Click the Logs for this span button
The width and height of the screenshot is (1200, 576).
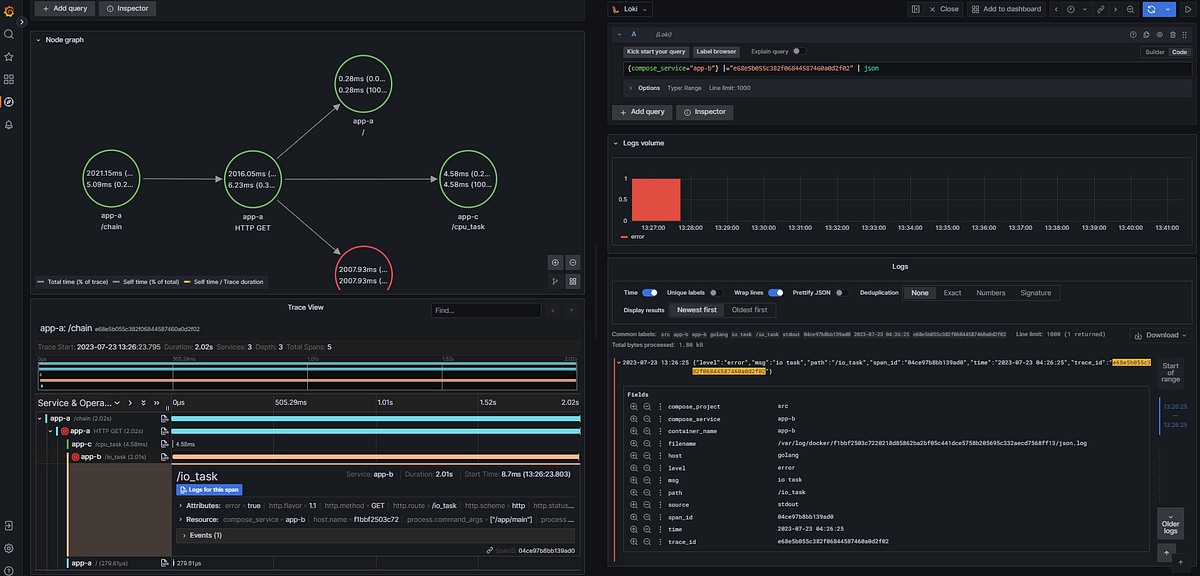point(209,489)
